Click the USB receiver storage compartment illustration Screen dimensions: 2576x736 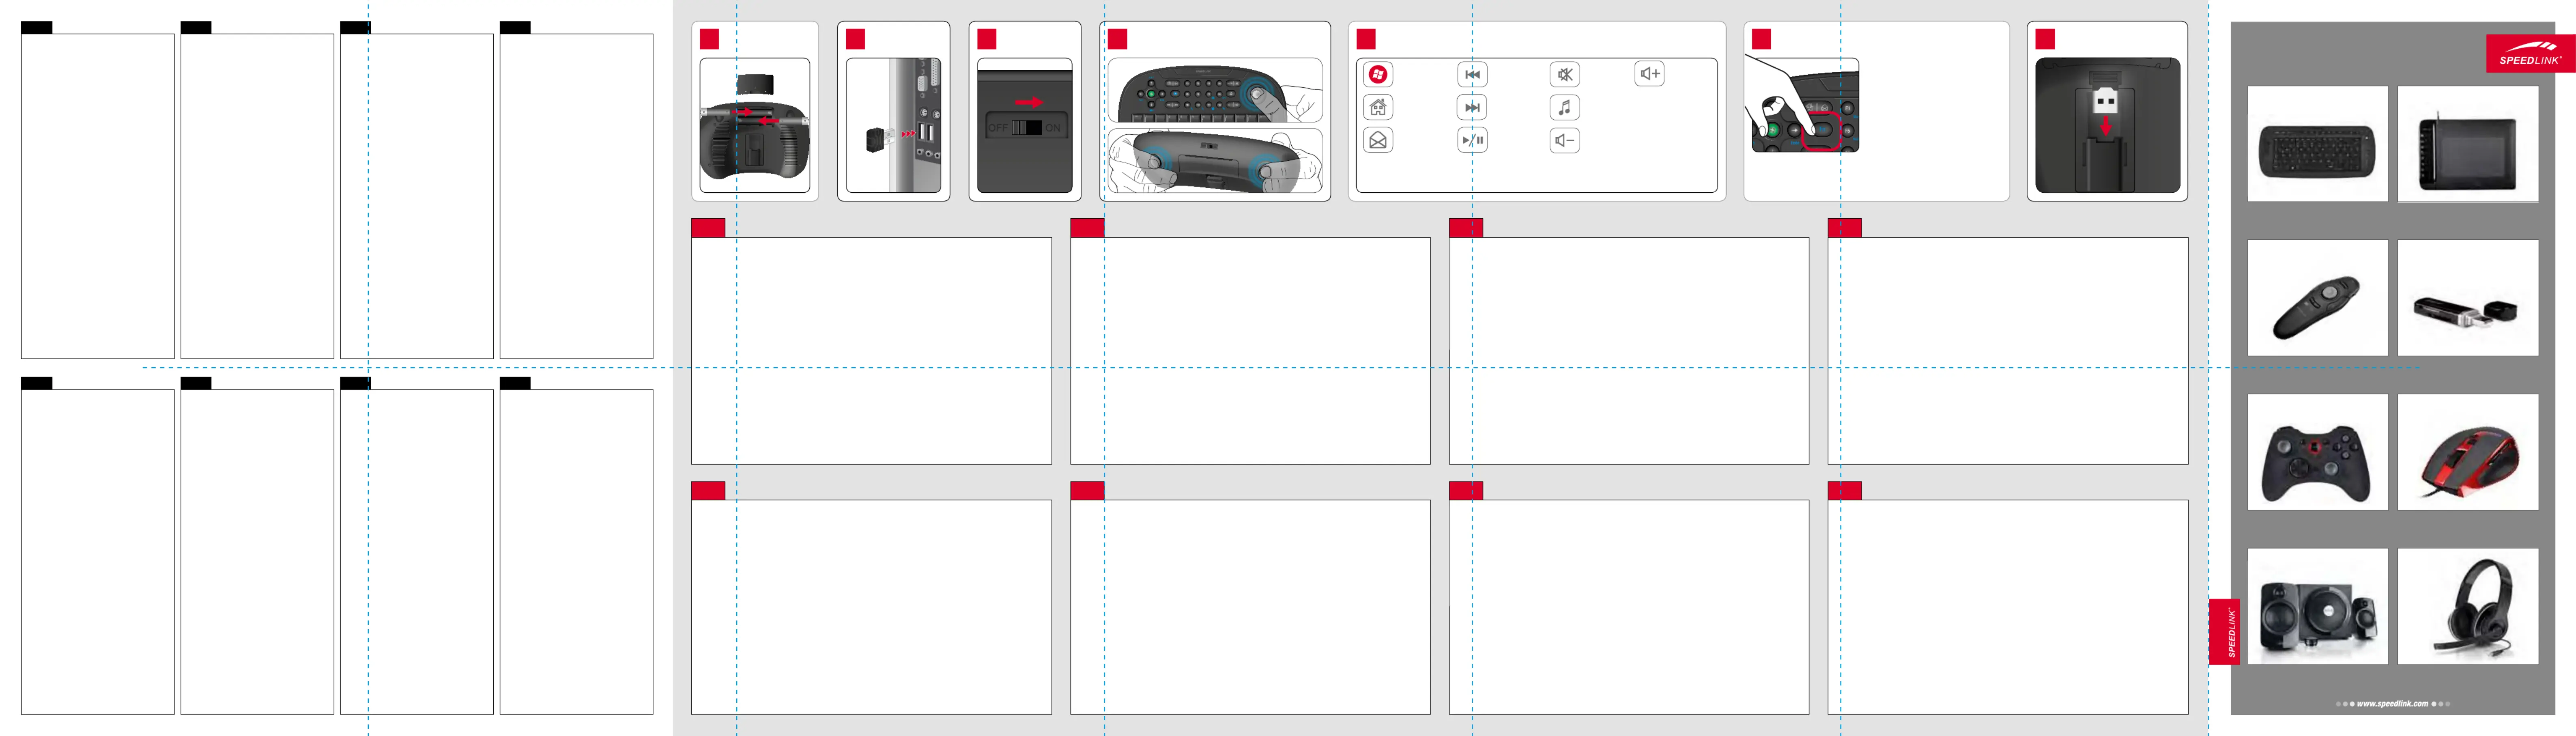[2107, 125]
